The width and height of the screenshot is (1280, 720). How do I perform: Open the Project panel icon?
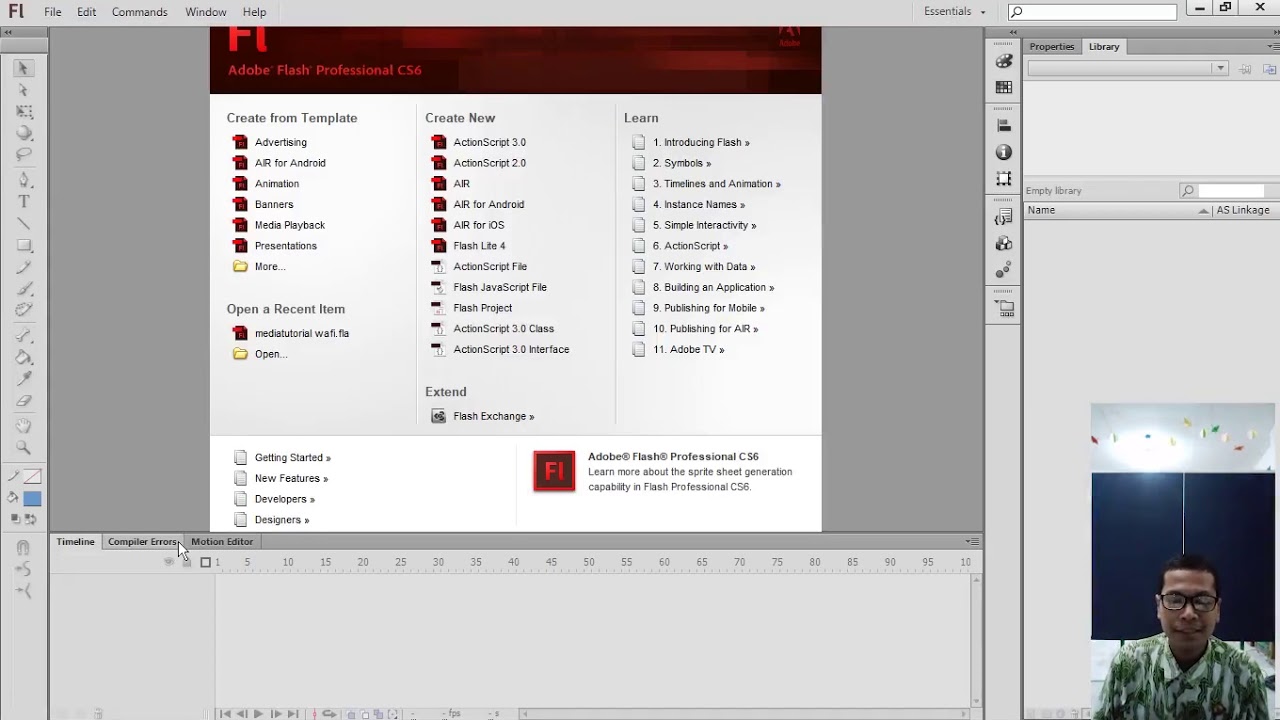pos(1004,308)
